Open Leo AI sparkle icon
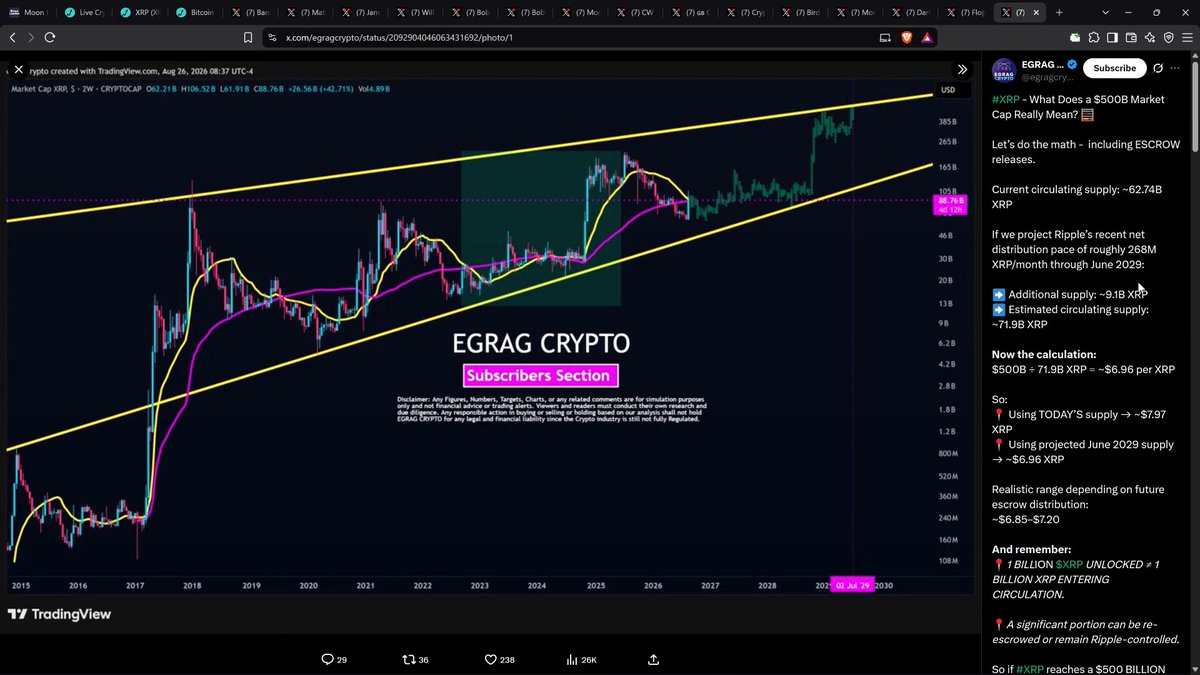 [x=1150, y=37]
